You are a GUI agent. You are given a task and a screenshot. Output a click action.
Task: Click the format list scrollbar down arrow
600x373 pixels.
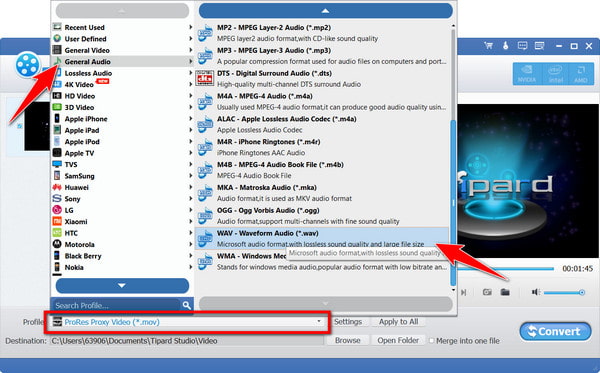pos(453,290)
